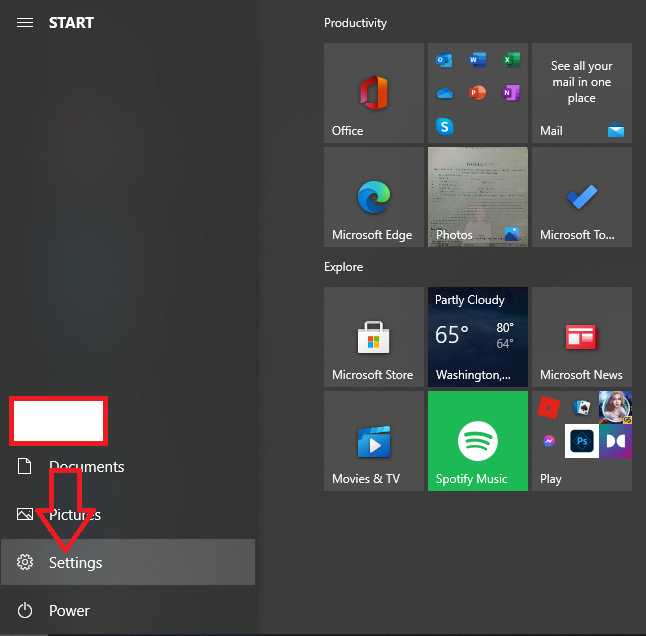
Task: Open Dolby icon in Play tile
Action: (x=615, y=441)
